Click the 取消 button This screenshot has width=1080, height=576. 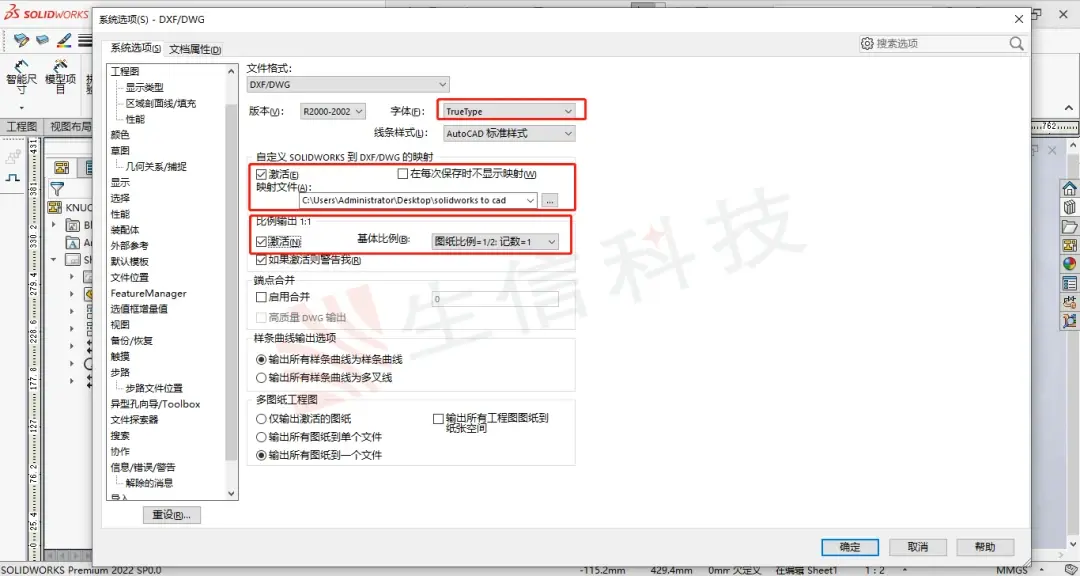point(917,547)
